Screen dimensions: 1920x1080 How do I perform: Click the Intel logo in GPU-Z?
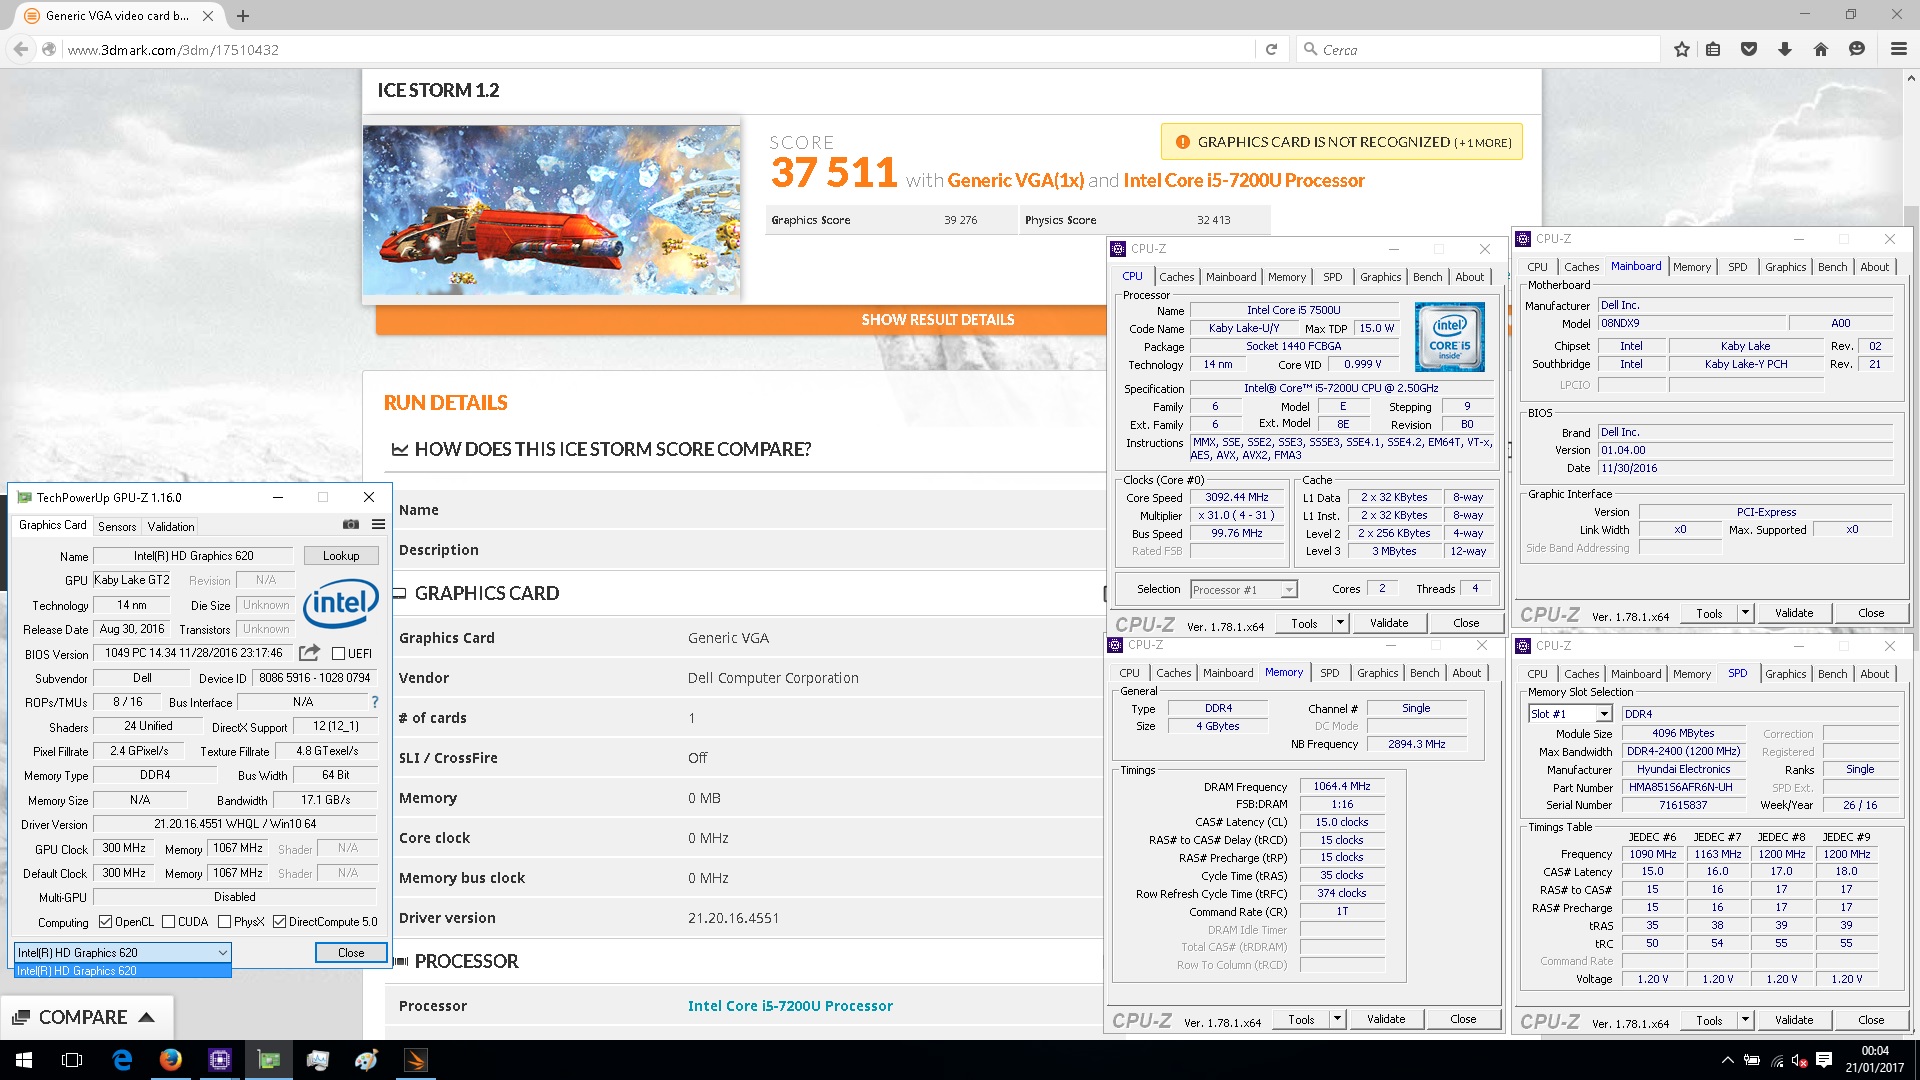340,603
